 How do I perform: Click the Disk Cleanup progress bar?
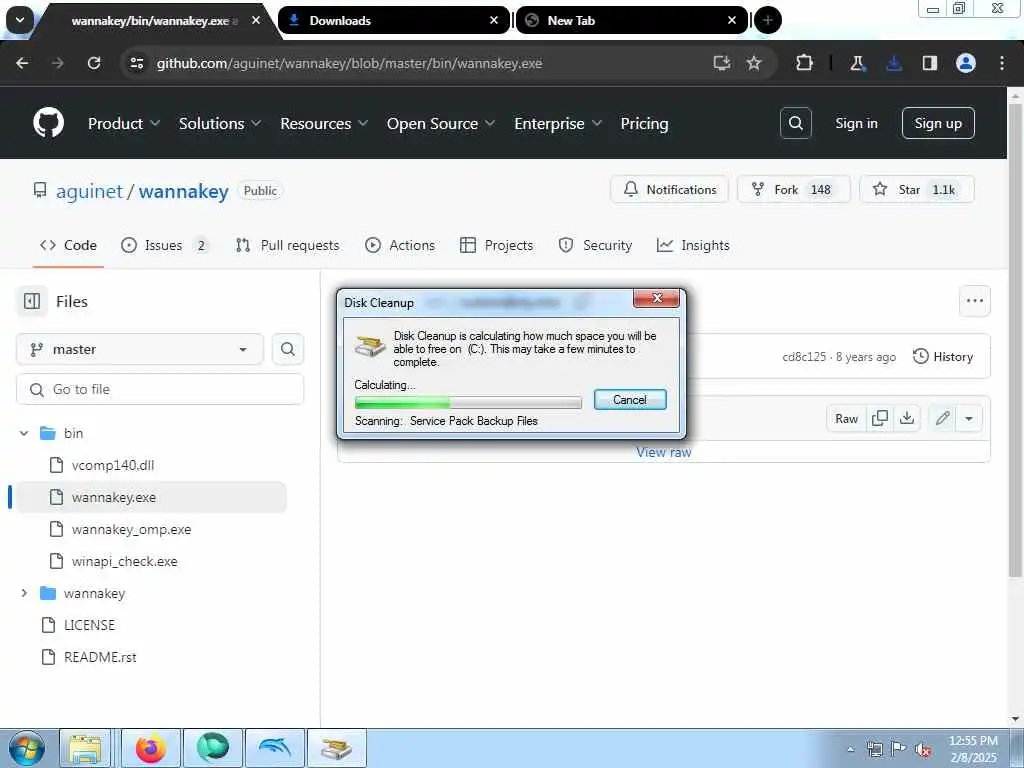(x=468, y=402)
